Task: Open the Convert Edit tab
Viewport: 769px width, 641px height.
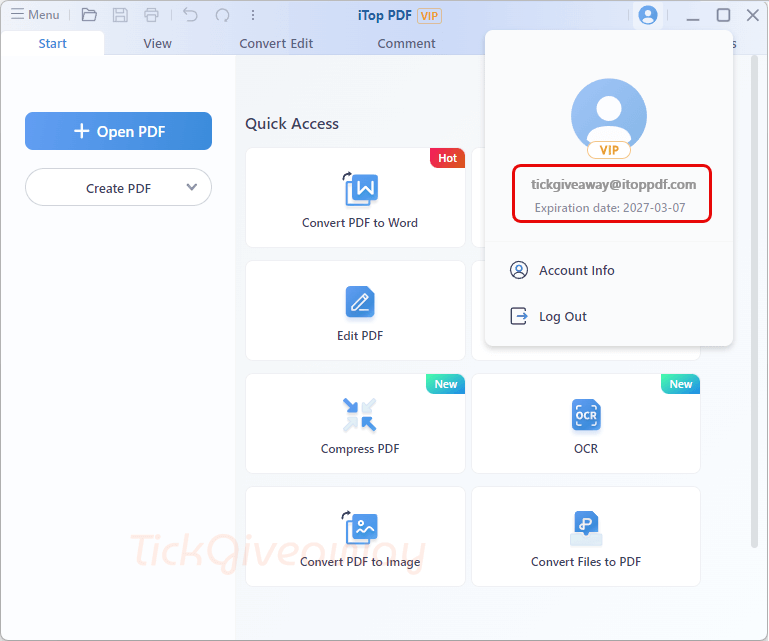Action: [x=276, y=43]
